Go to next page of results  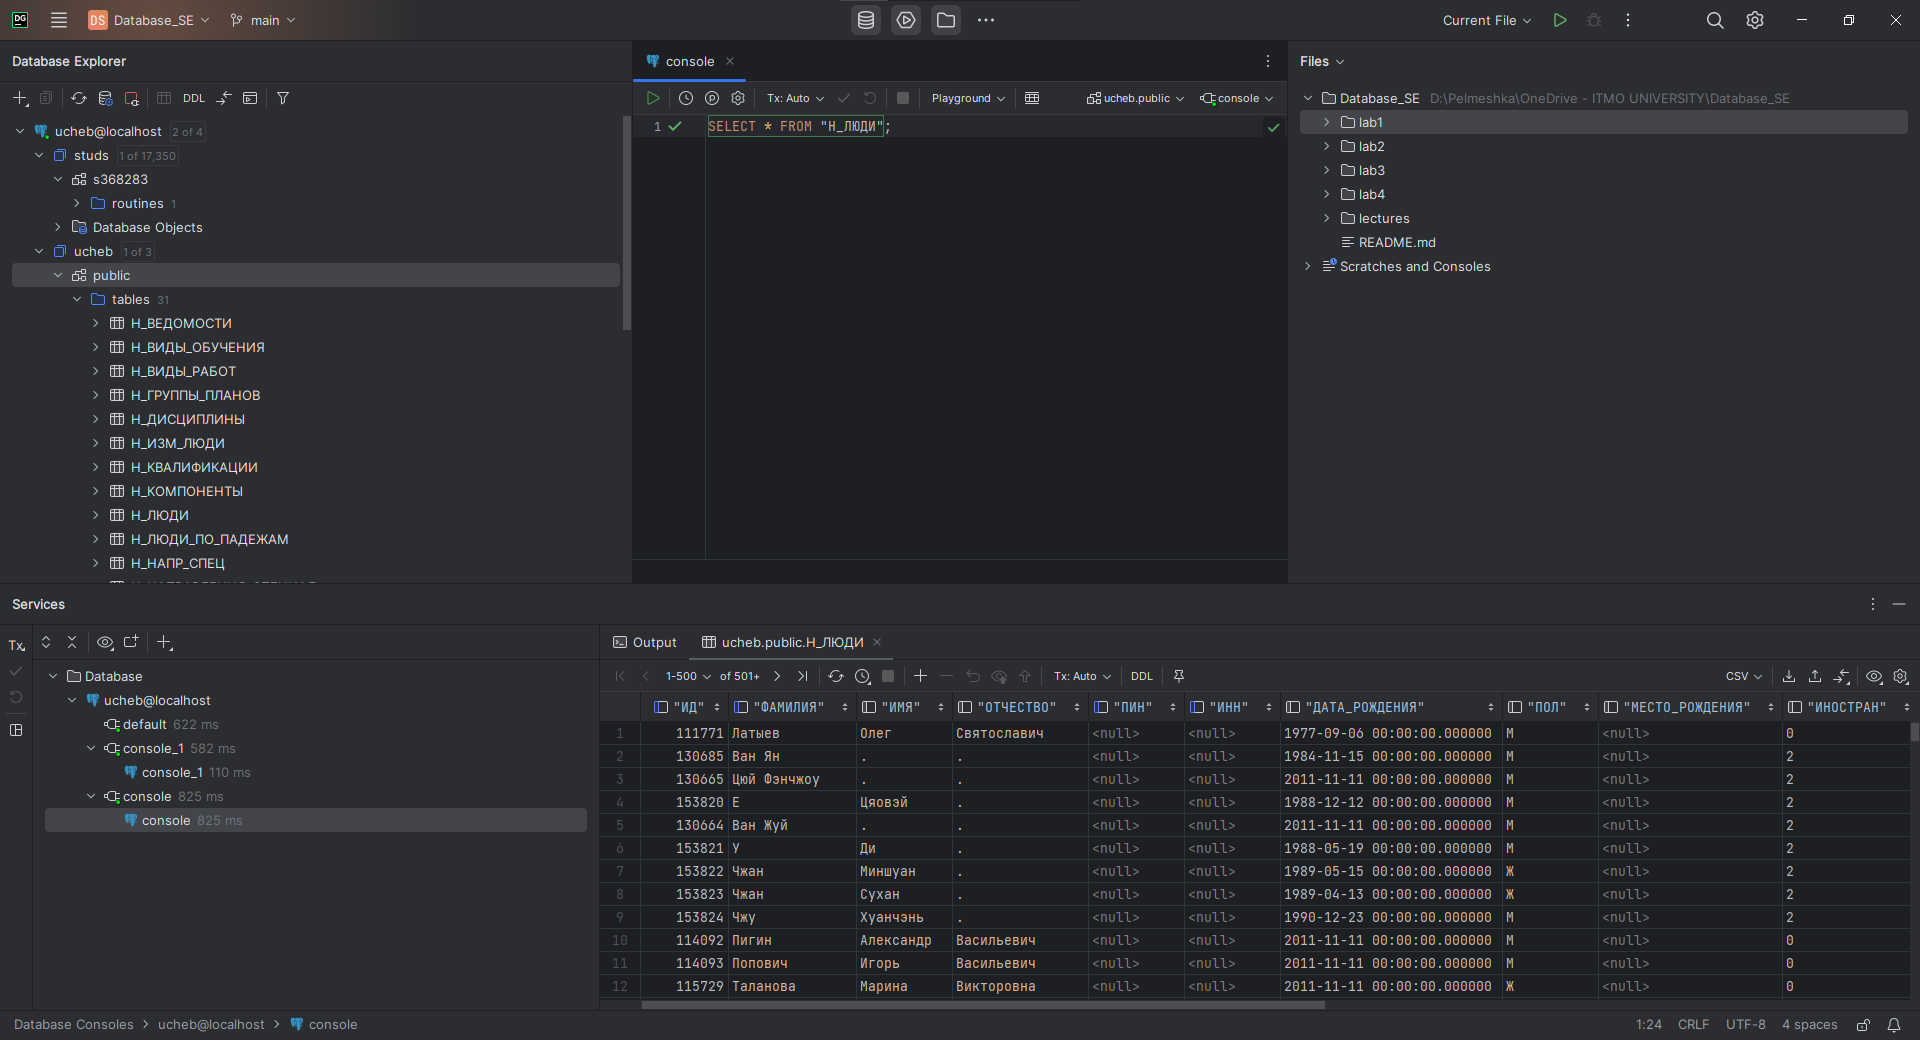777,676
